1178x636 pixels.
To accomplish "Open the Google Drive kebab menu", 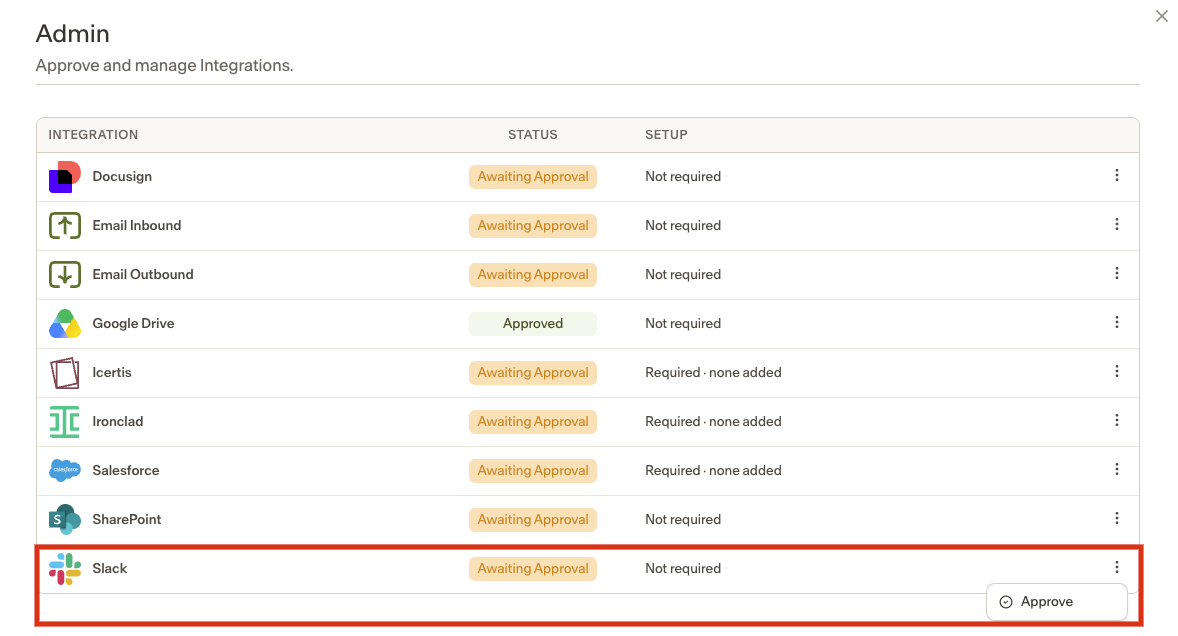I will [x=1117, y=322].
